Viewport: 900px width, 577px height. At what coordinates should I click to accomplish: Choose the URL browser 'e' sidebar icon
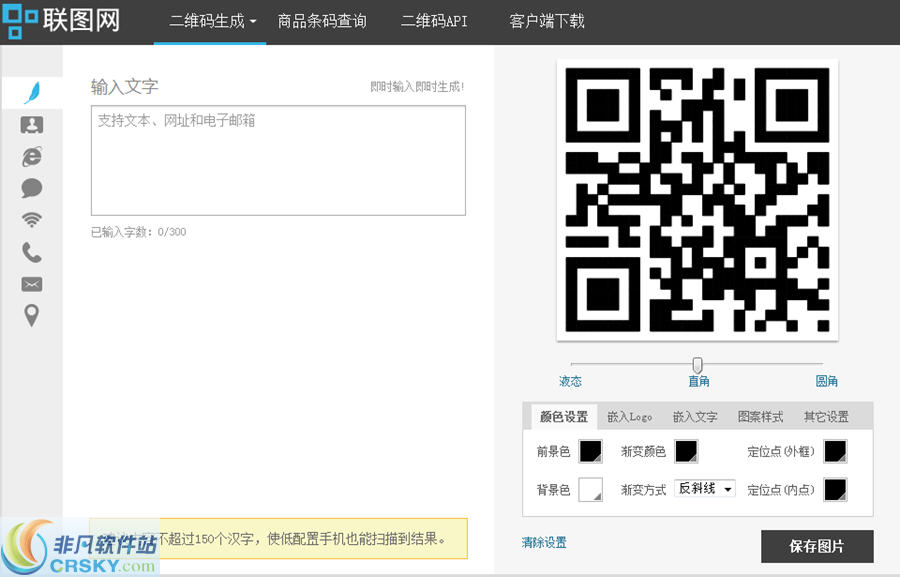click(x=32, y=156)
